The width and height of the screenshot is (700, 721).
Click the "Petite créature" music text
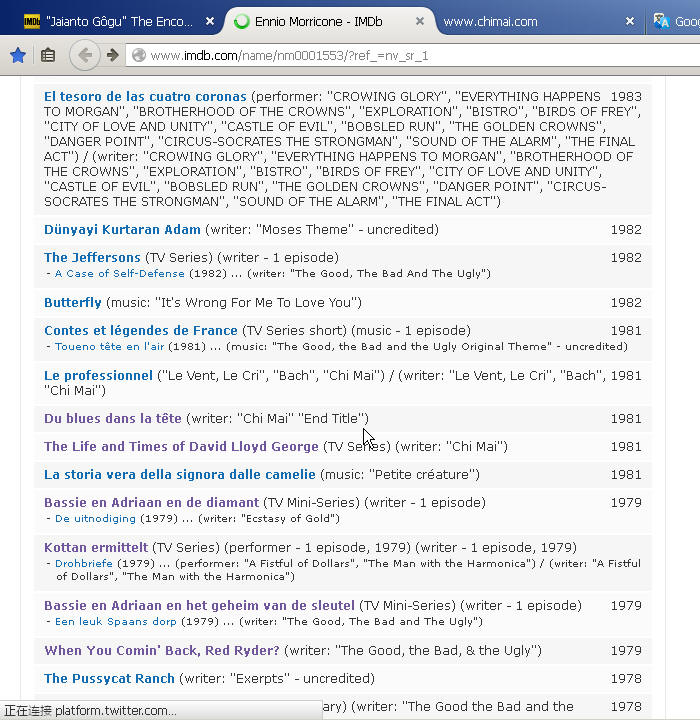422,475
